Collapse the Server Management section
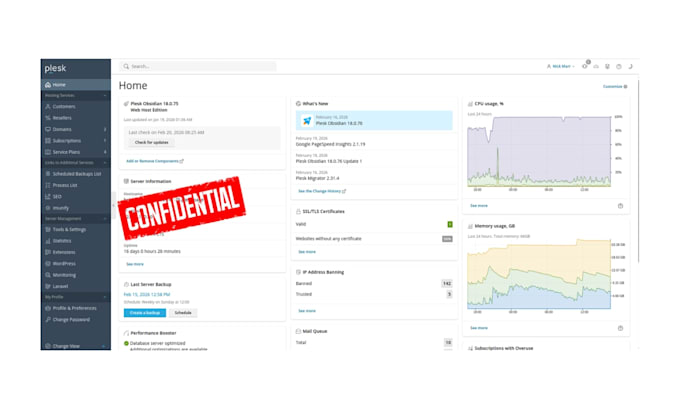The height and width of the screenshot is (409, 680). pyautogui.click(x=105, y=219)
